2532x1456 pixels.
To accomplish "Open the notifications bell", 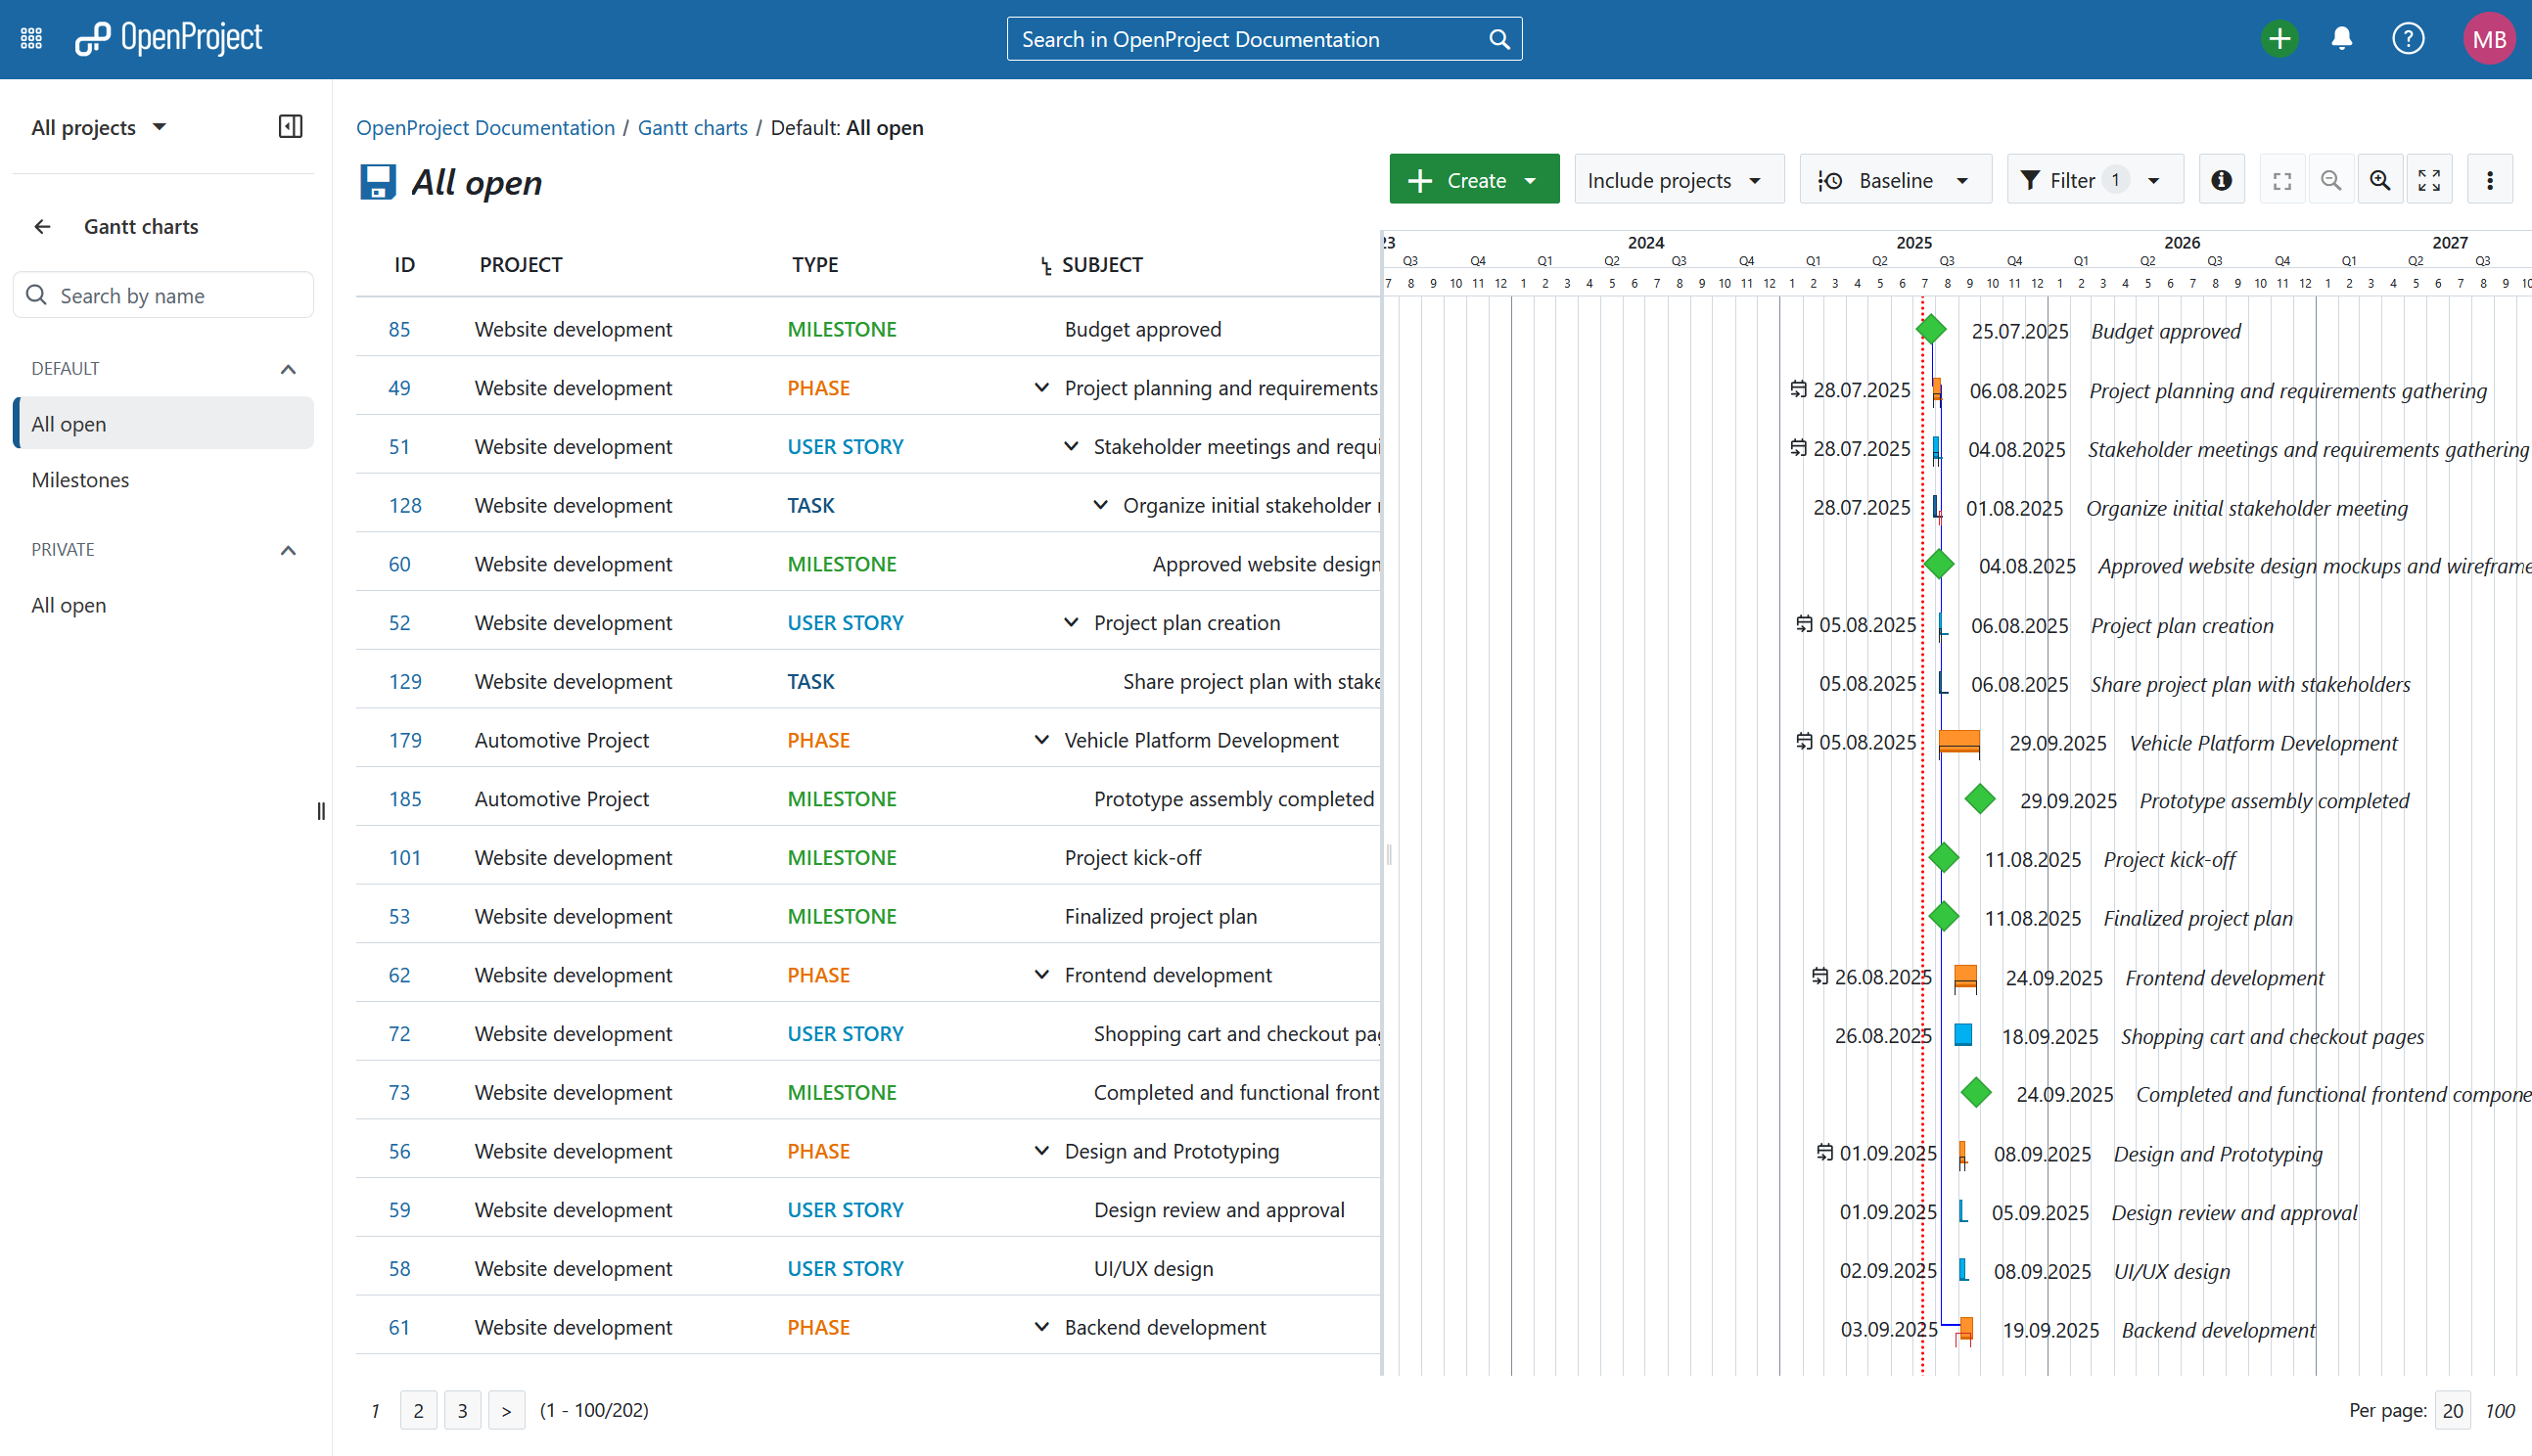I will (x=2341, y=39).
